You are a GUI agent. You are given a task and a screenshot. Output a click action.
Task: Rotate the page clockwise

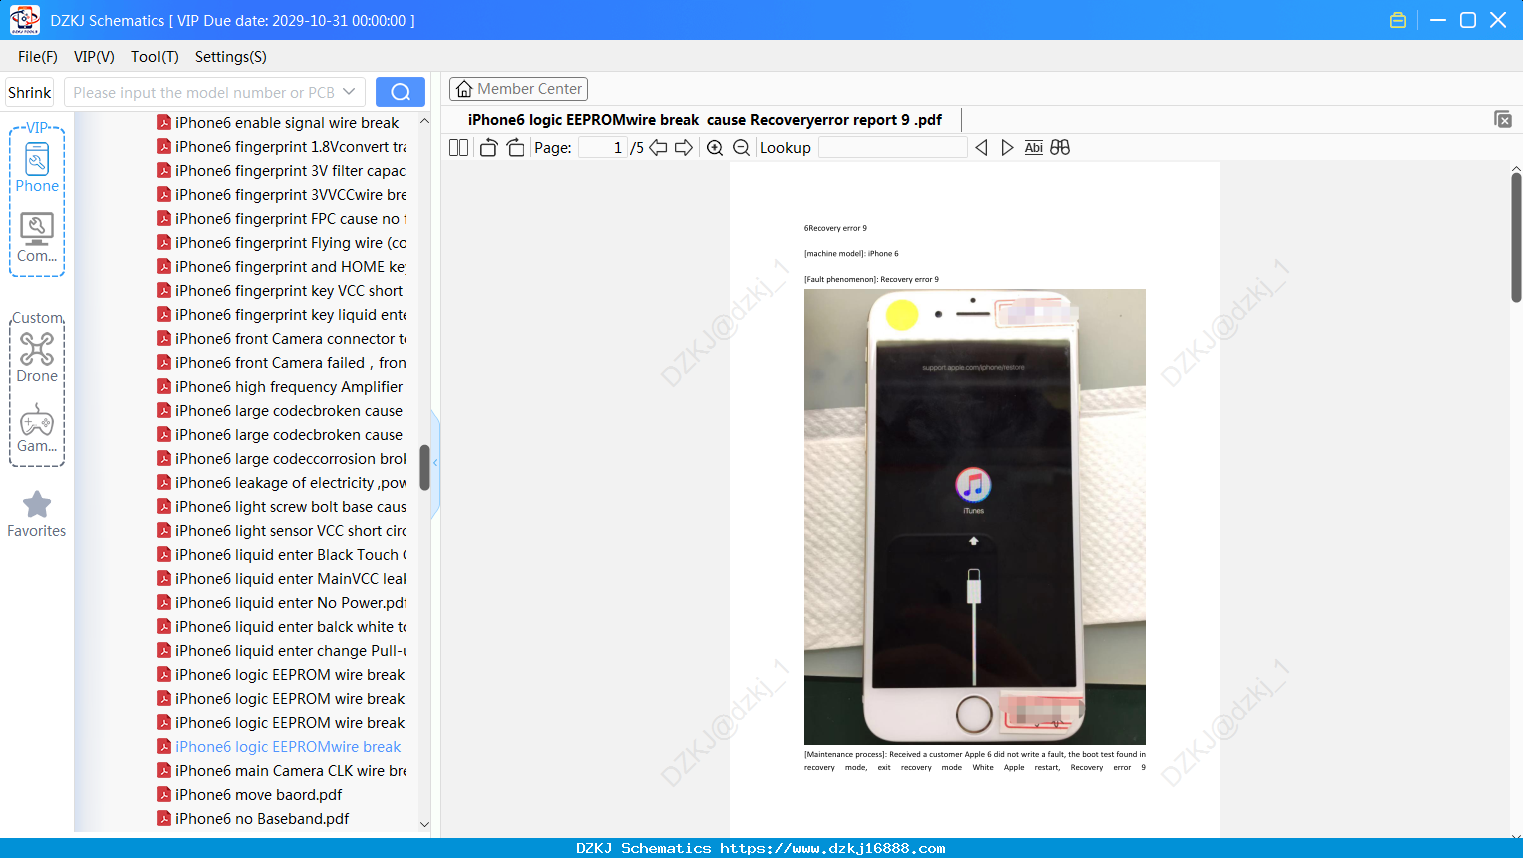[515, 148]
